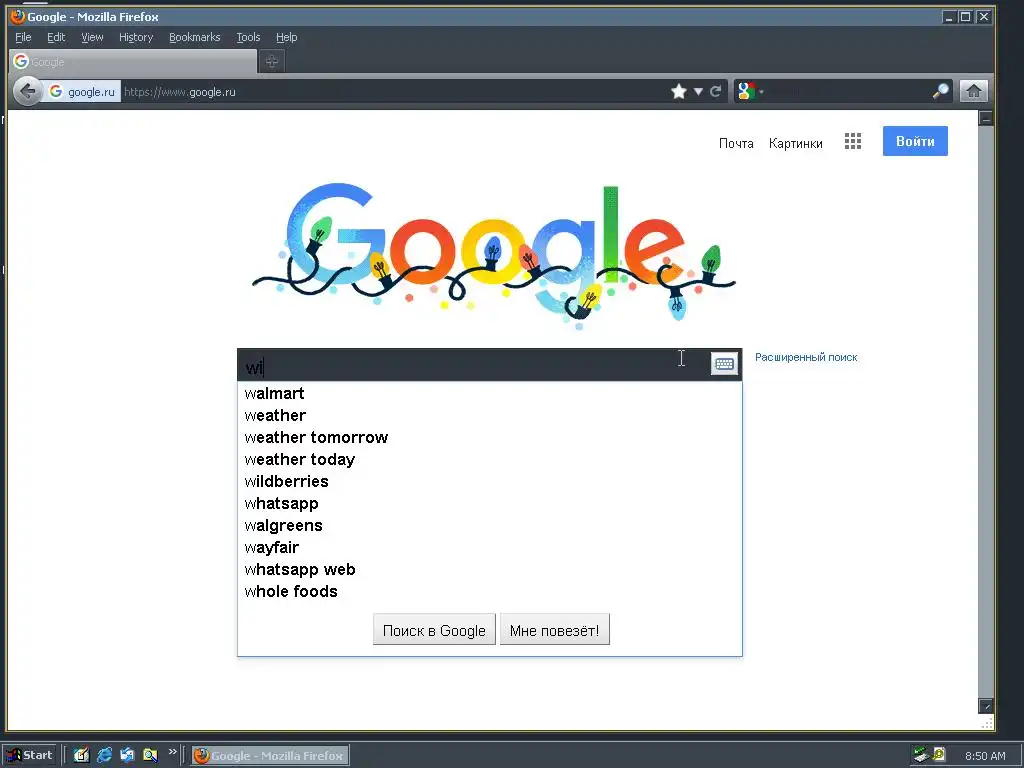Open the View menu

pos(92,37)
